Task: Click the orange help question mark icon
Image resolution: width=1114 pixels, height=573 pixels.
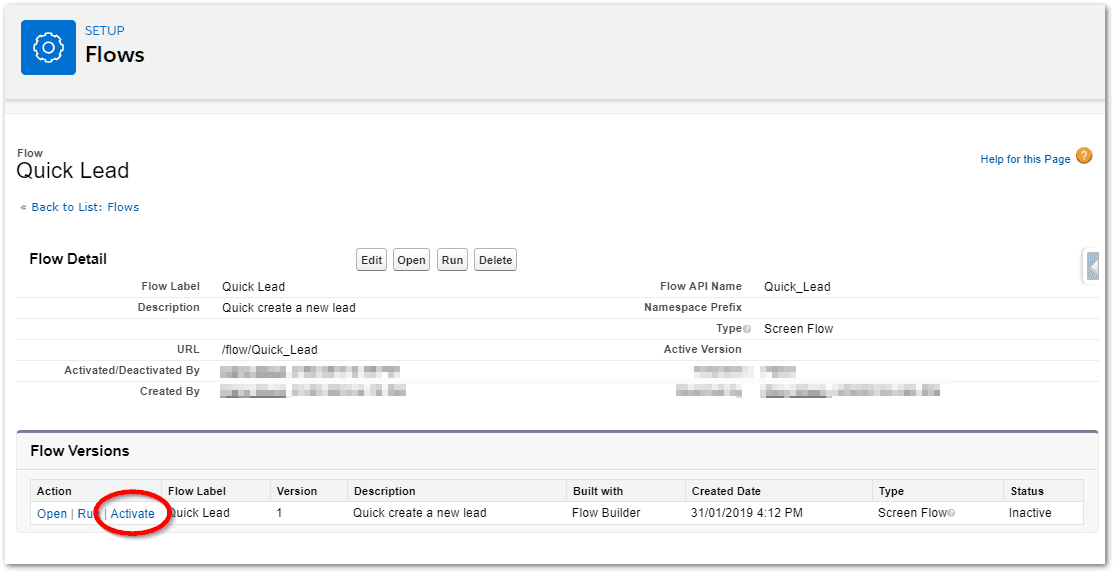Action: [1084, 156]
